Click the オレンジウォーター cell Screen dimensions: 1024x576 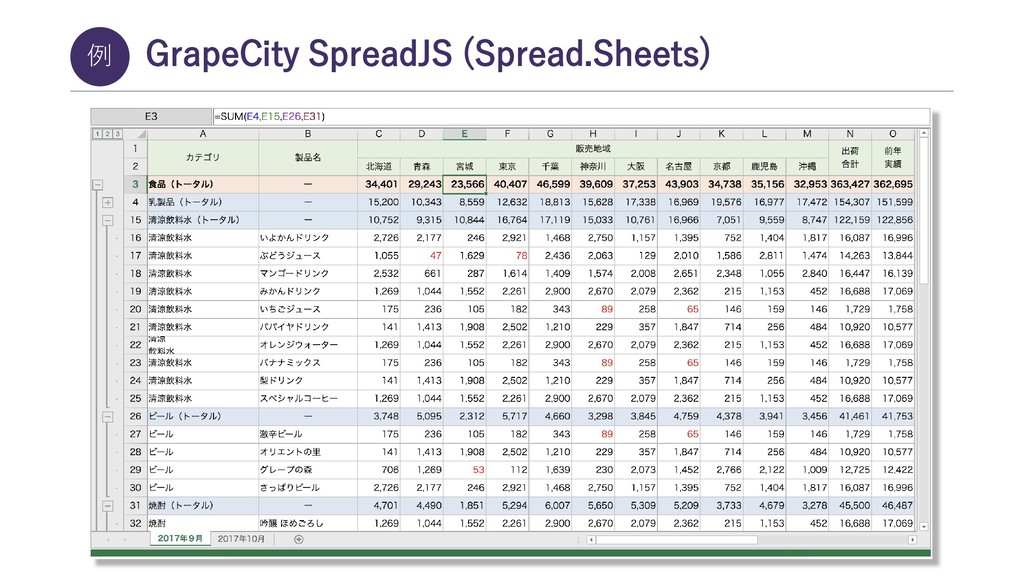[x=308, y=345]
